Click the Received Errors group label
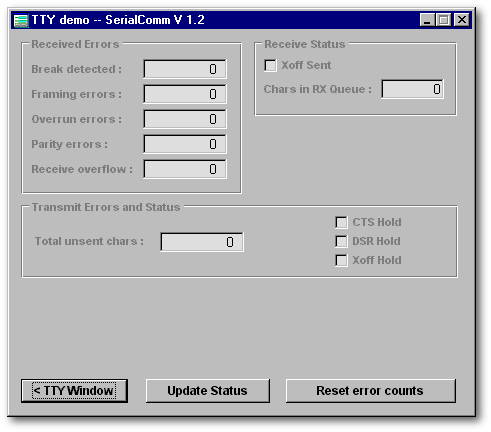This screenshot has height=432, width=491. [75, 44]
